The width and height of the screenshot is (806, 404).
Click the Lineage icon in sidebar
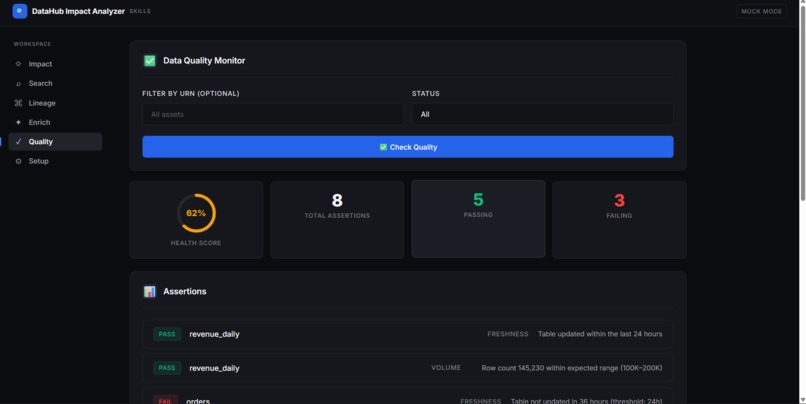click(x=19, y=103)
